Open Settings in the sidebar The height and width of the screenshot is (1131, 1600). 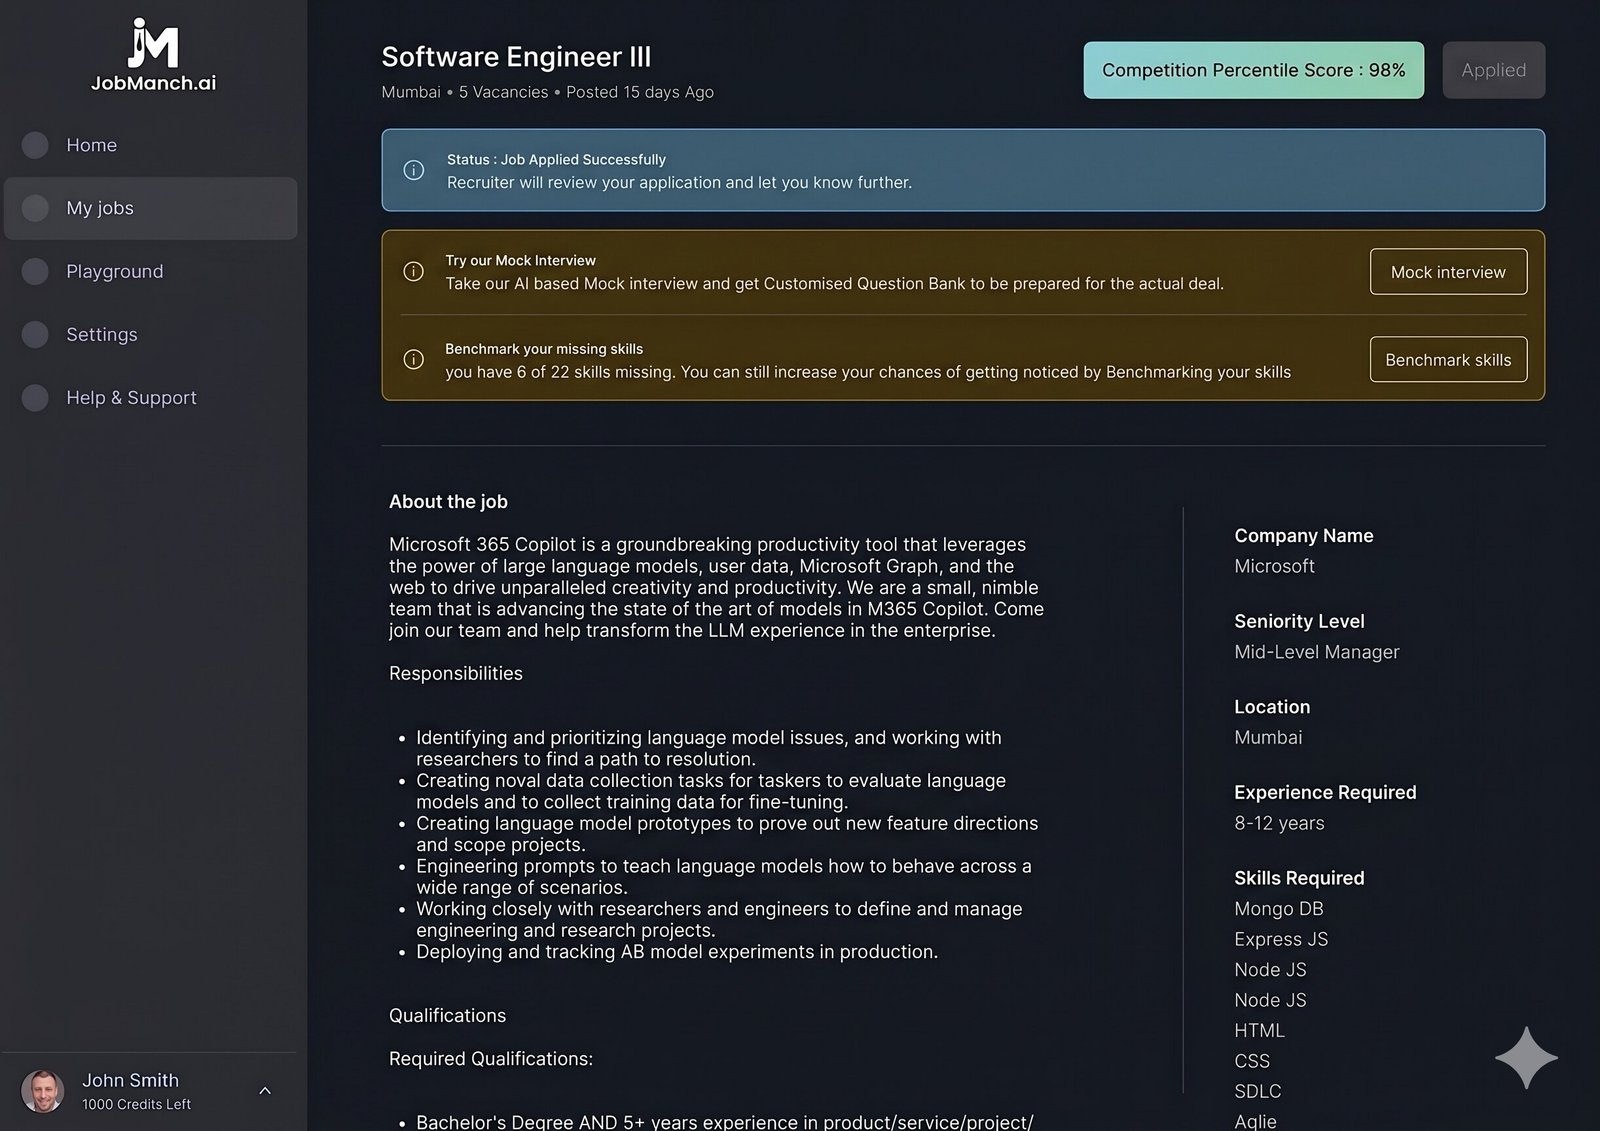[x=151, y=334]
